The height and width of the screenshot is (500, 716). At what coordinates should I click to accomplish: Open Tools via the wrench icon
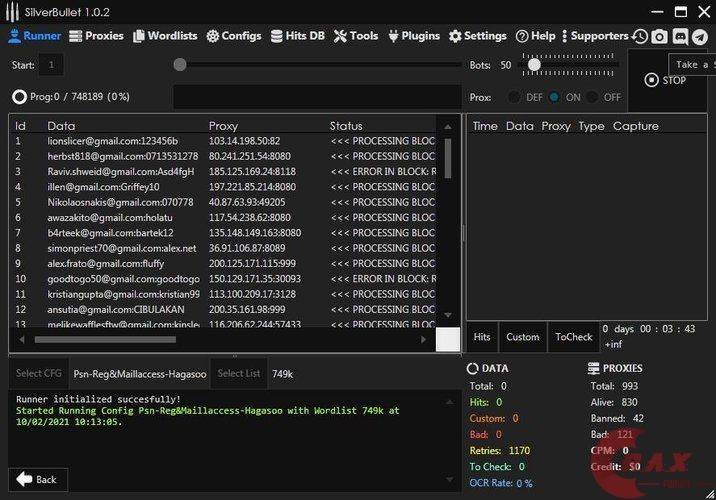click(x=340, y=36)
